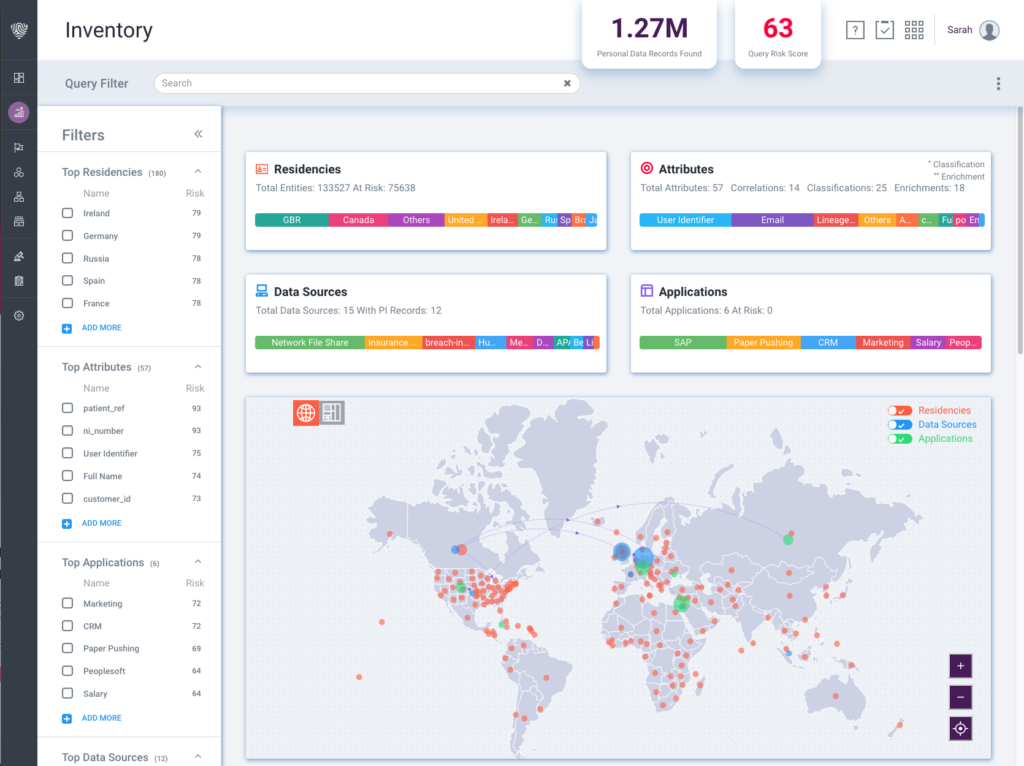The image size is (1024, 766).
Task: Click the flag icon in the left sidebar
Action: pos(18,147)
